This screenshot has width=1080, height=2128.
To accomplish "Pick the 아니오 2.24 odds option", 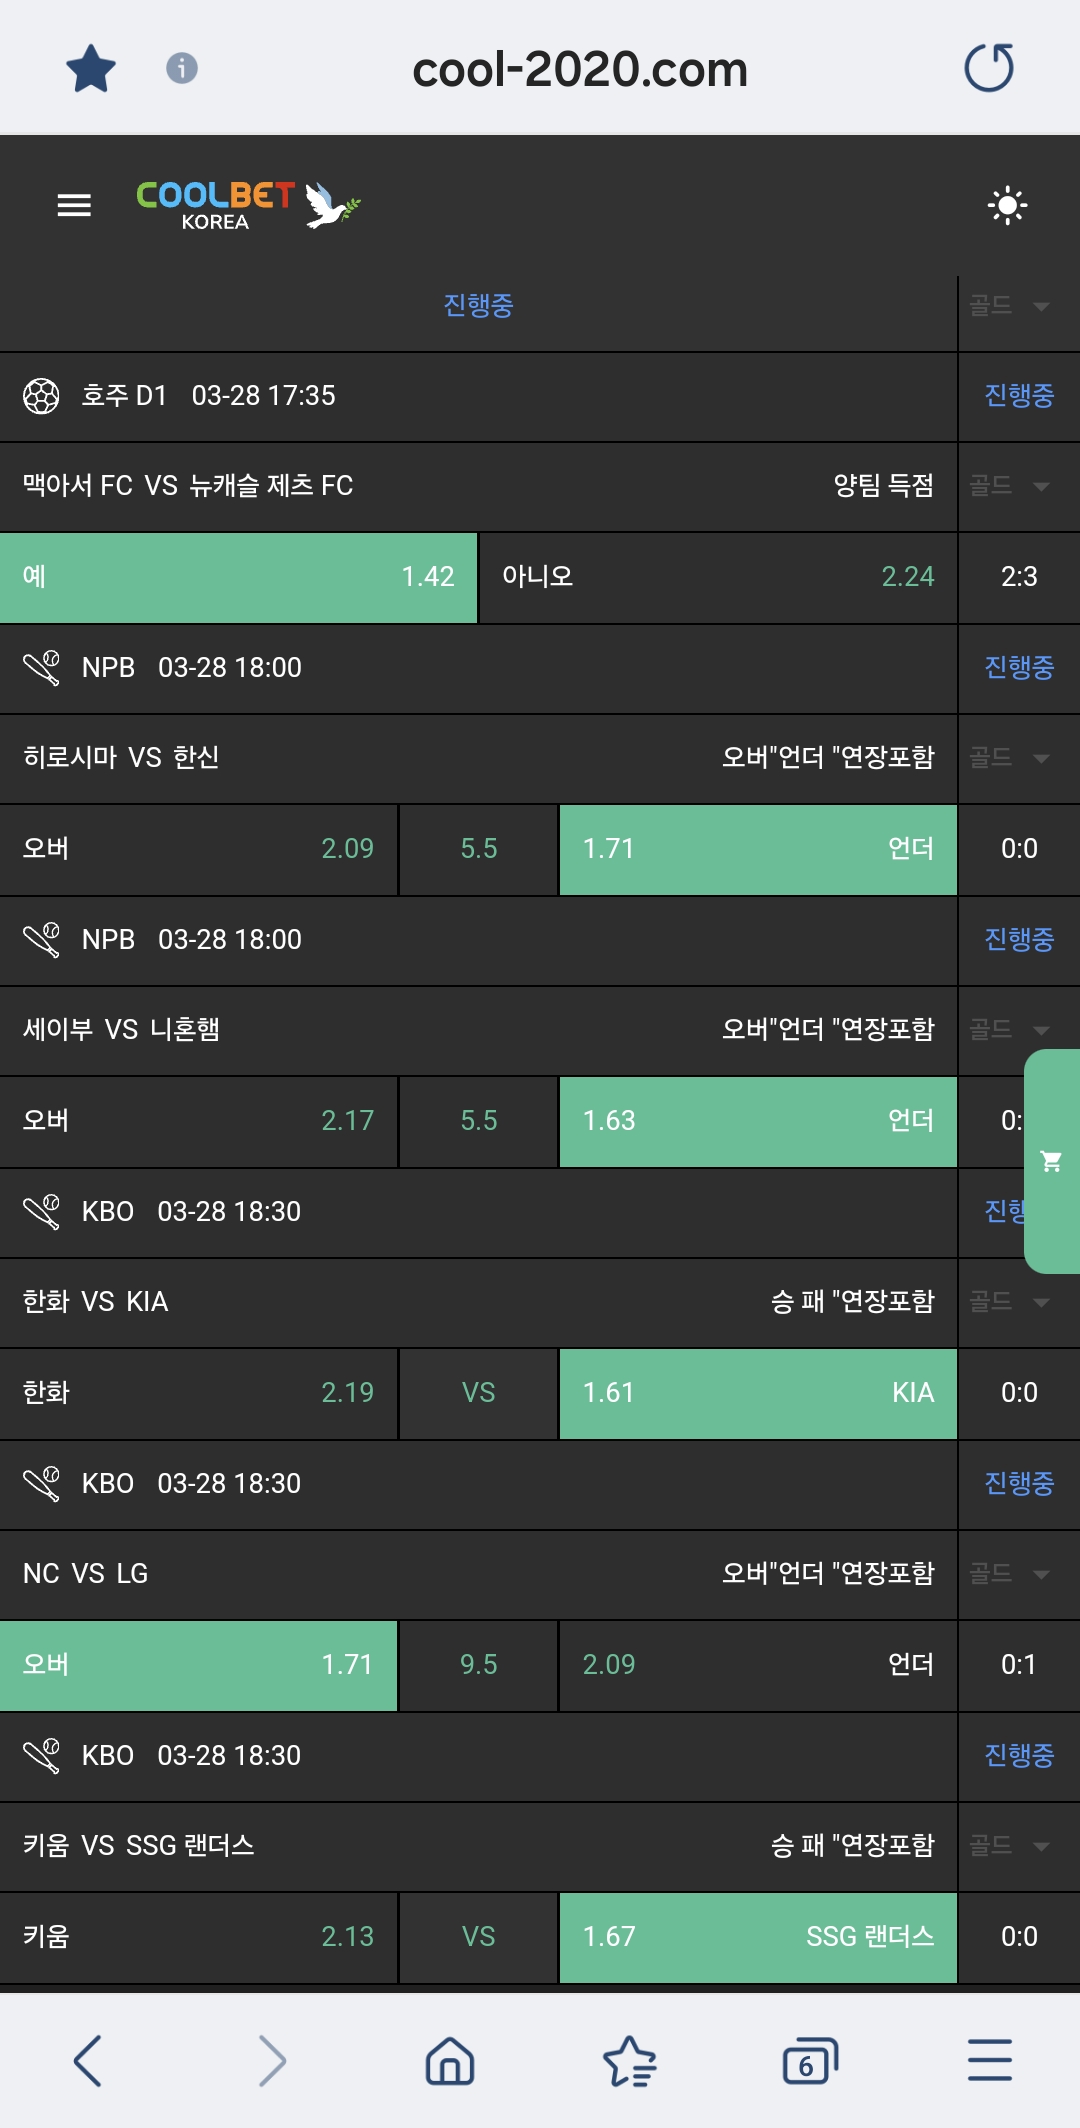I will tap(718, 577).
